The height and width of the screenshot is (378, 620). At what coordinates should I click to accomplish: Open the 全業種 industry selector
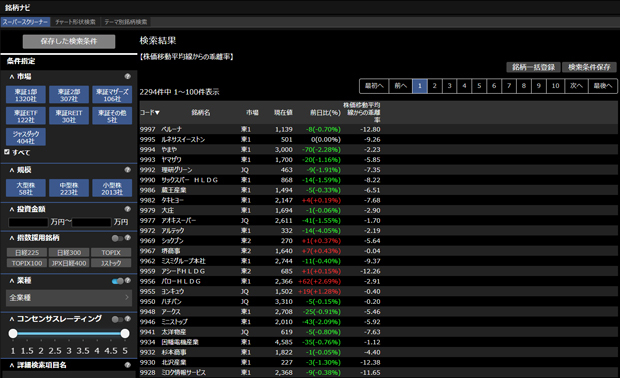(69, 297)
